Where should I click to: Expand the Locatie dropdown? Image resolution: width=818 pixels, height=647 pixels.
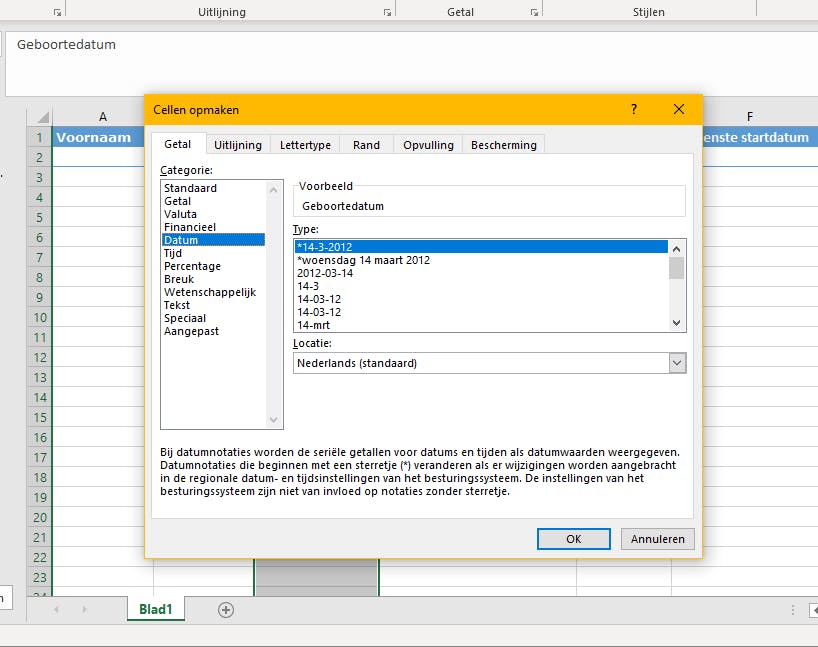coord(677,363)
